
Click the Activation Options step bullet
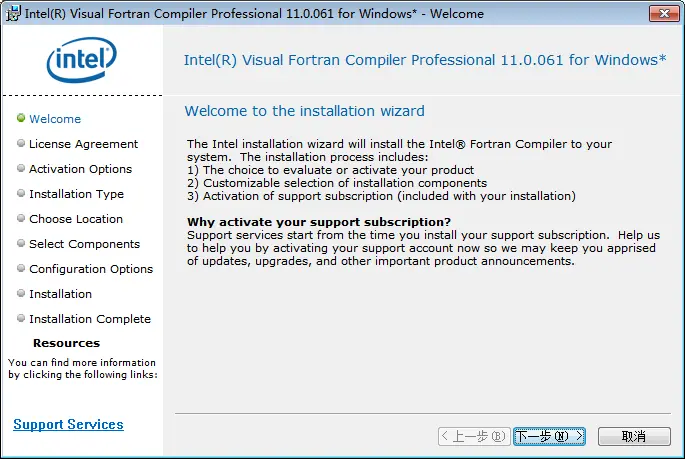[x=21, y=168]
